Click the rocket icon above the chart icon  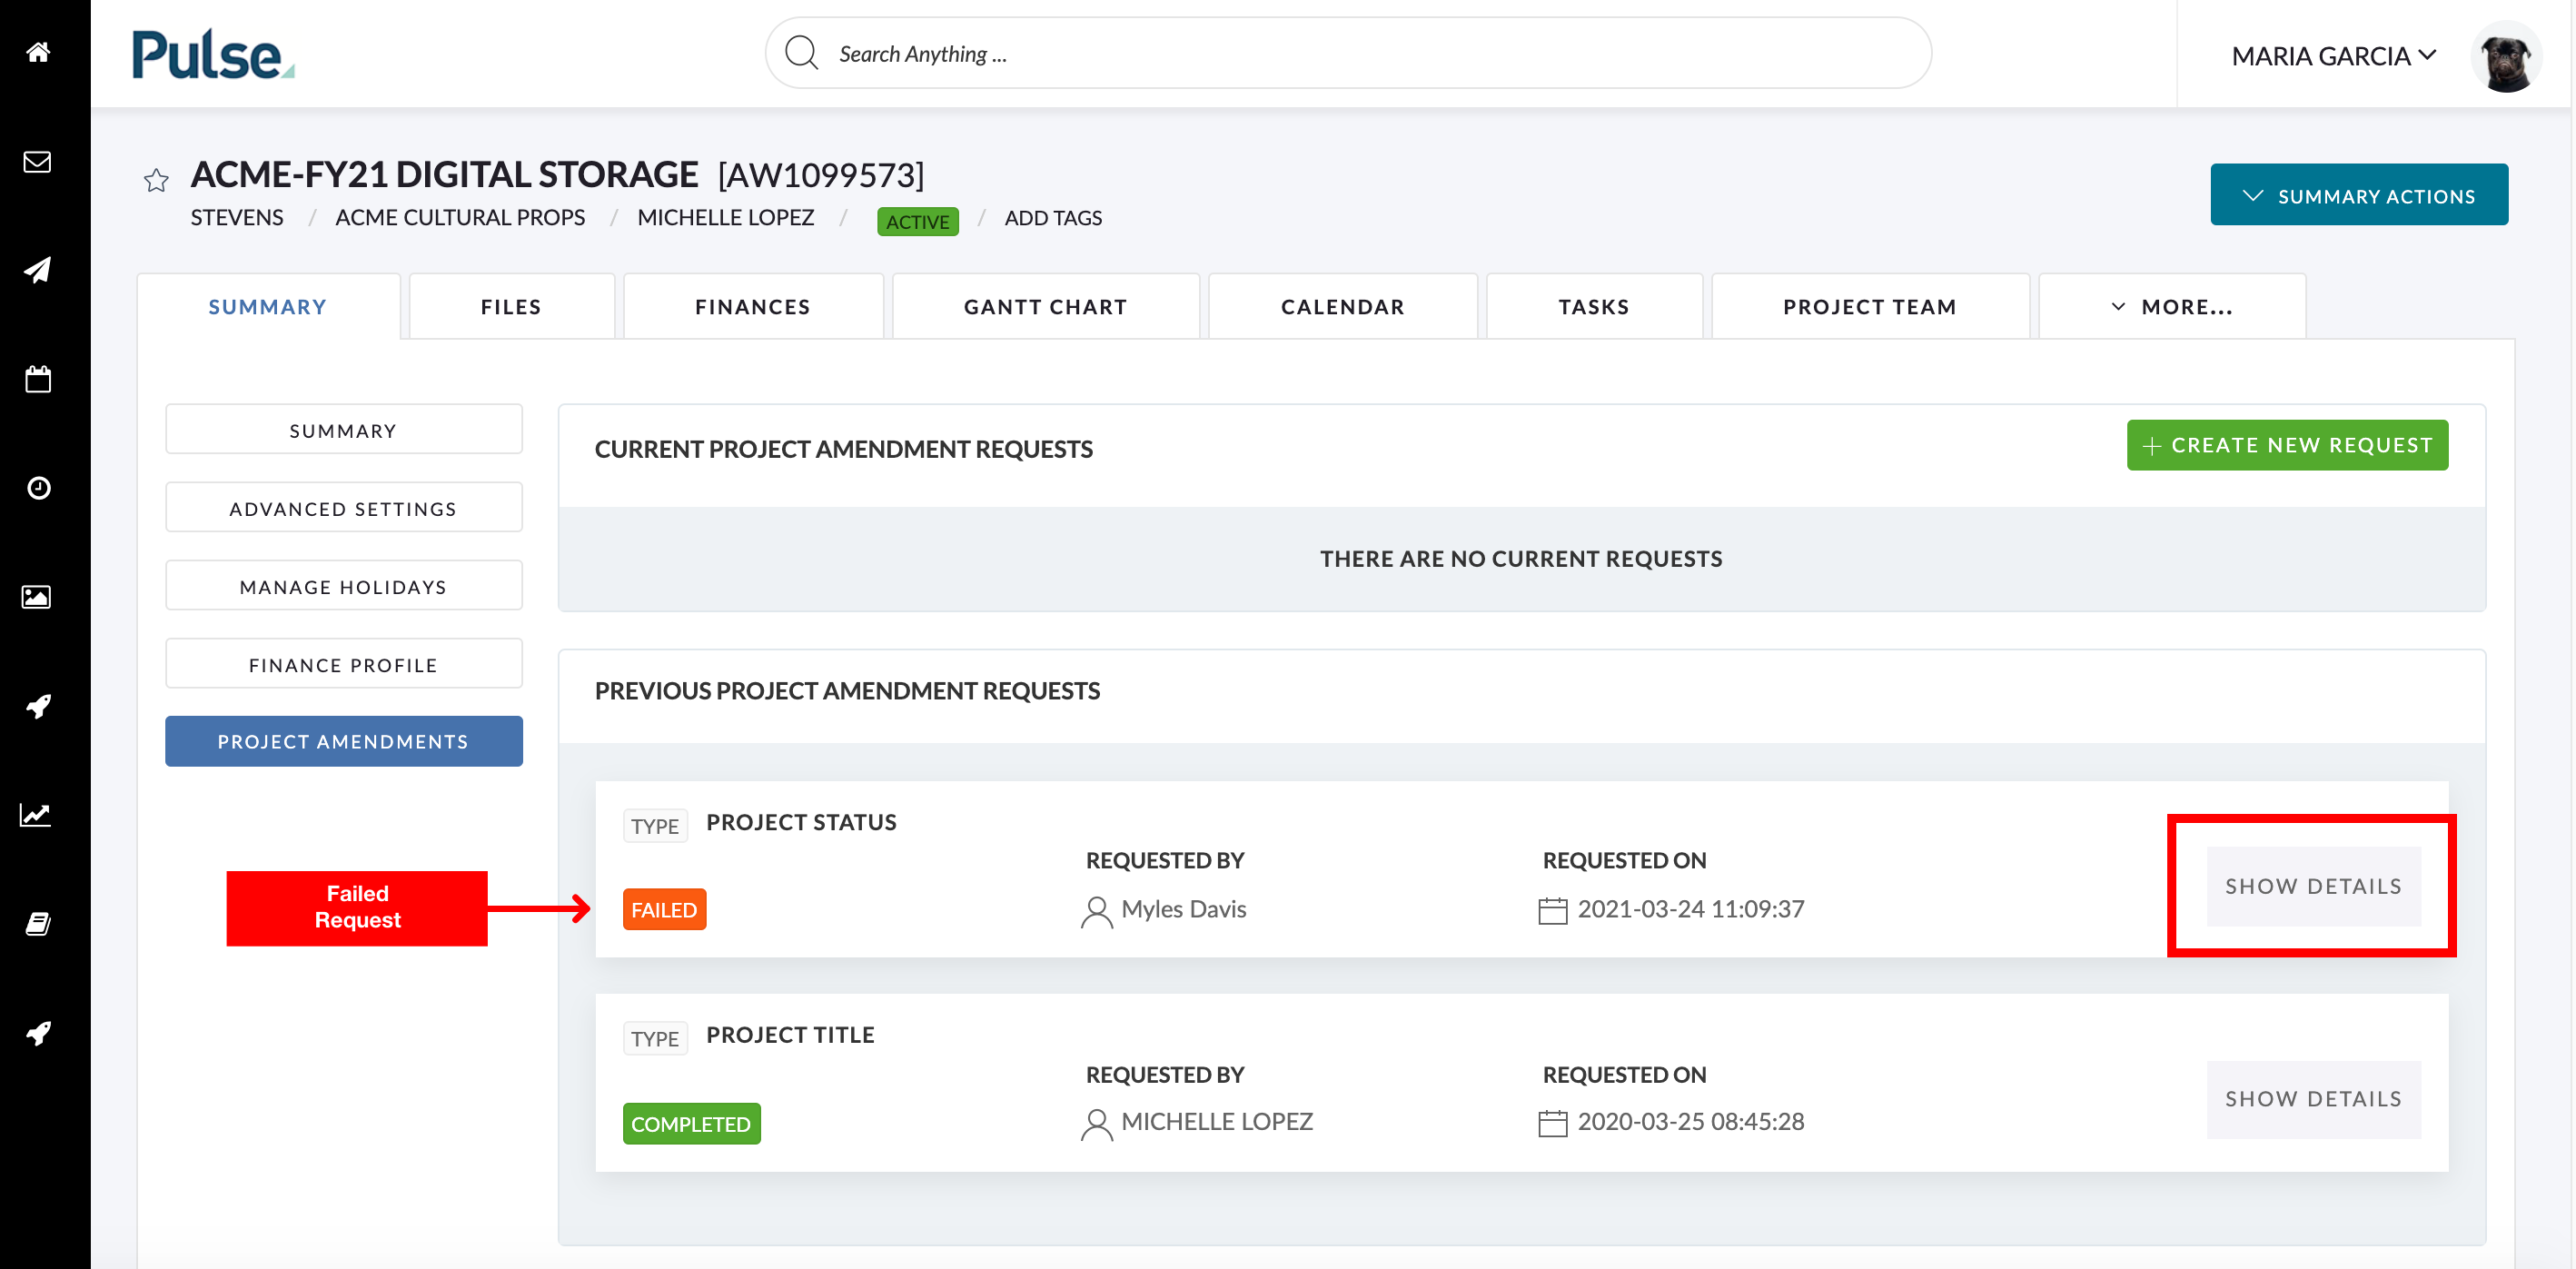point(38,706)
